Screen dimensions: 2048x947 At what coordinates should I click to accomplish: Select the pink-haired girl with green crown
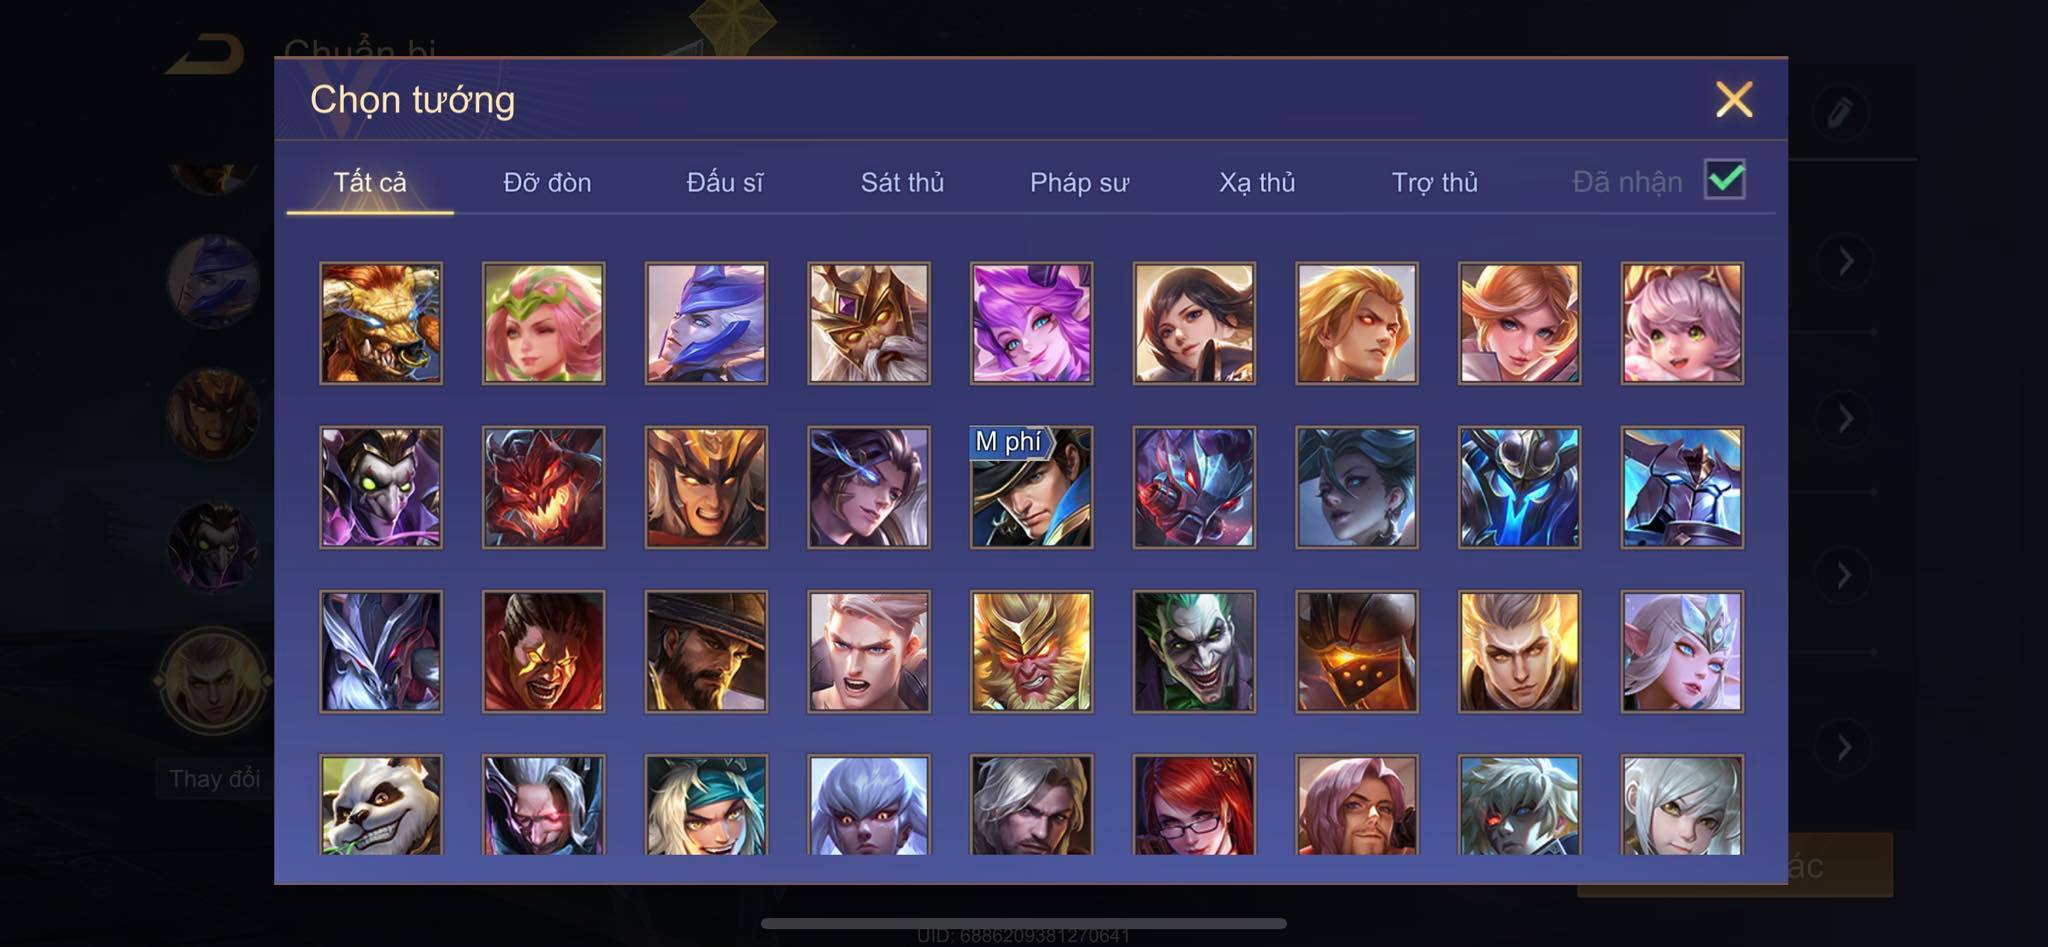click(x=543, y=323)
